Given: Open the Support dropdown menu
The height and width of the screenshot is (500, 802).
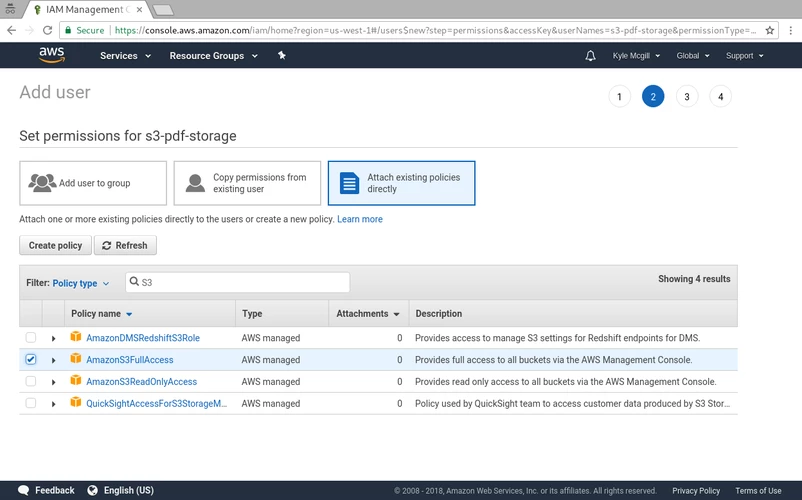Looking at the screenshot, I should click(744, 56).
